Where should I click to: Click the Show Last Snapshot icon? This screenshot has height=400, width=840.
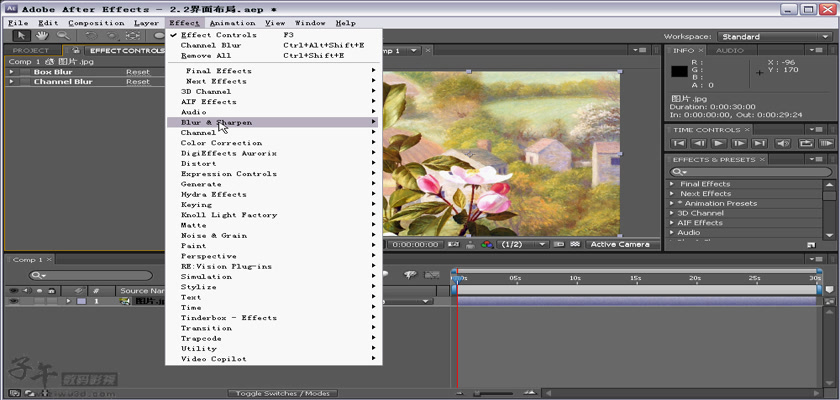click(470, 245)
